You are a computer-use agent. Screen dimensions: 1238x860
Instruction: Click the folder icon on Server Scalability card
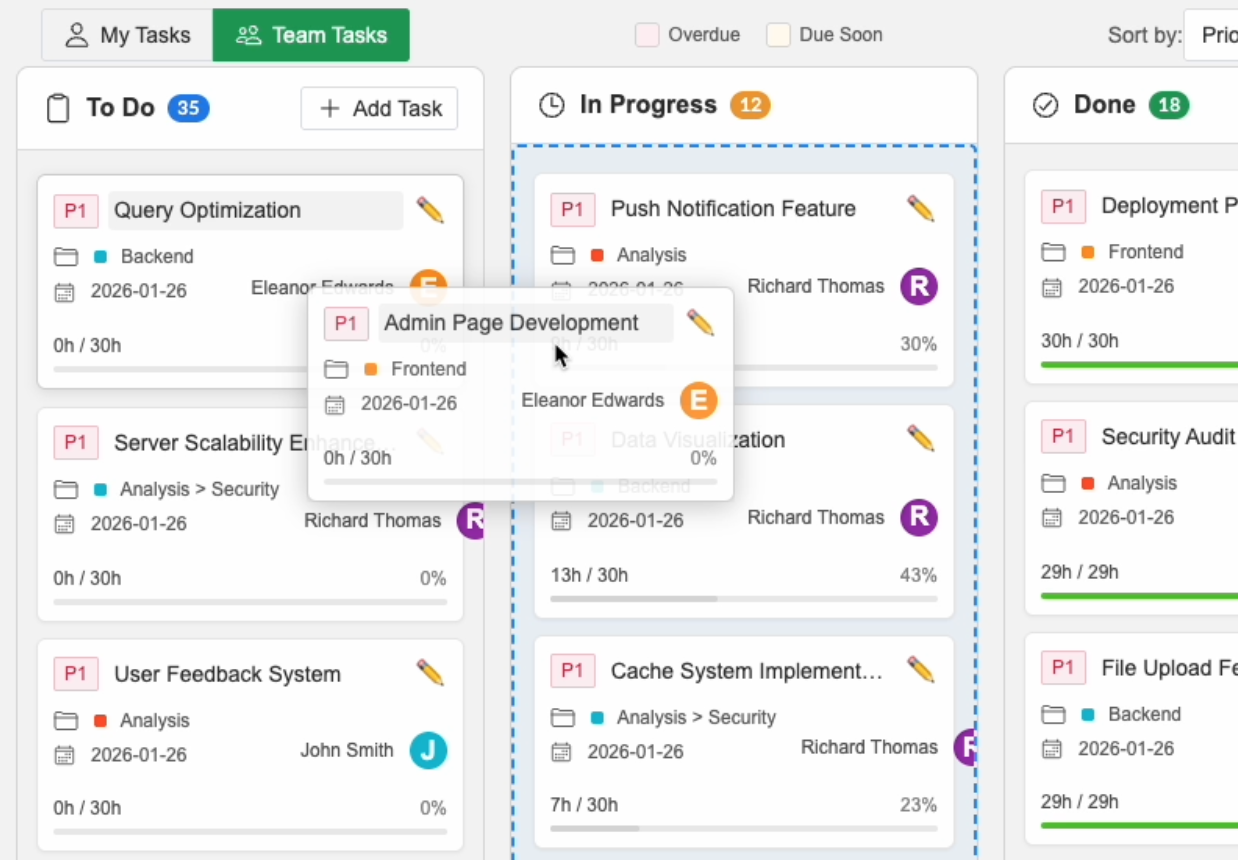click(65, 489)
